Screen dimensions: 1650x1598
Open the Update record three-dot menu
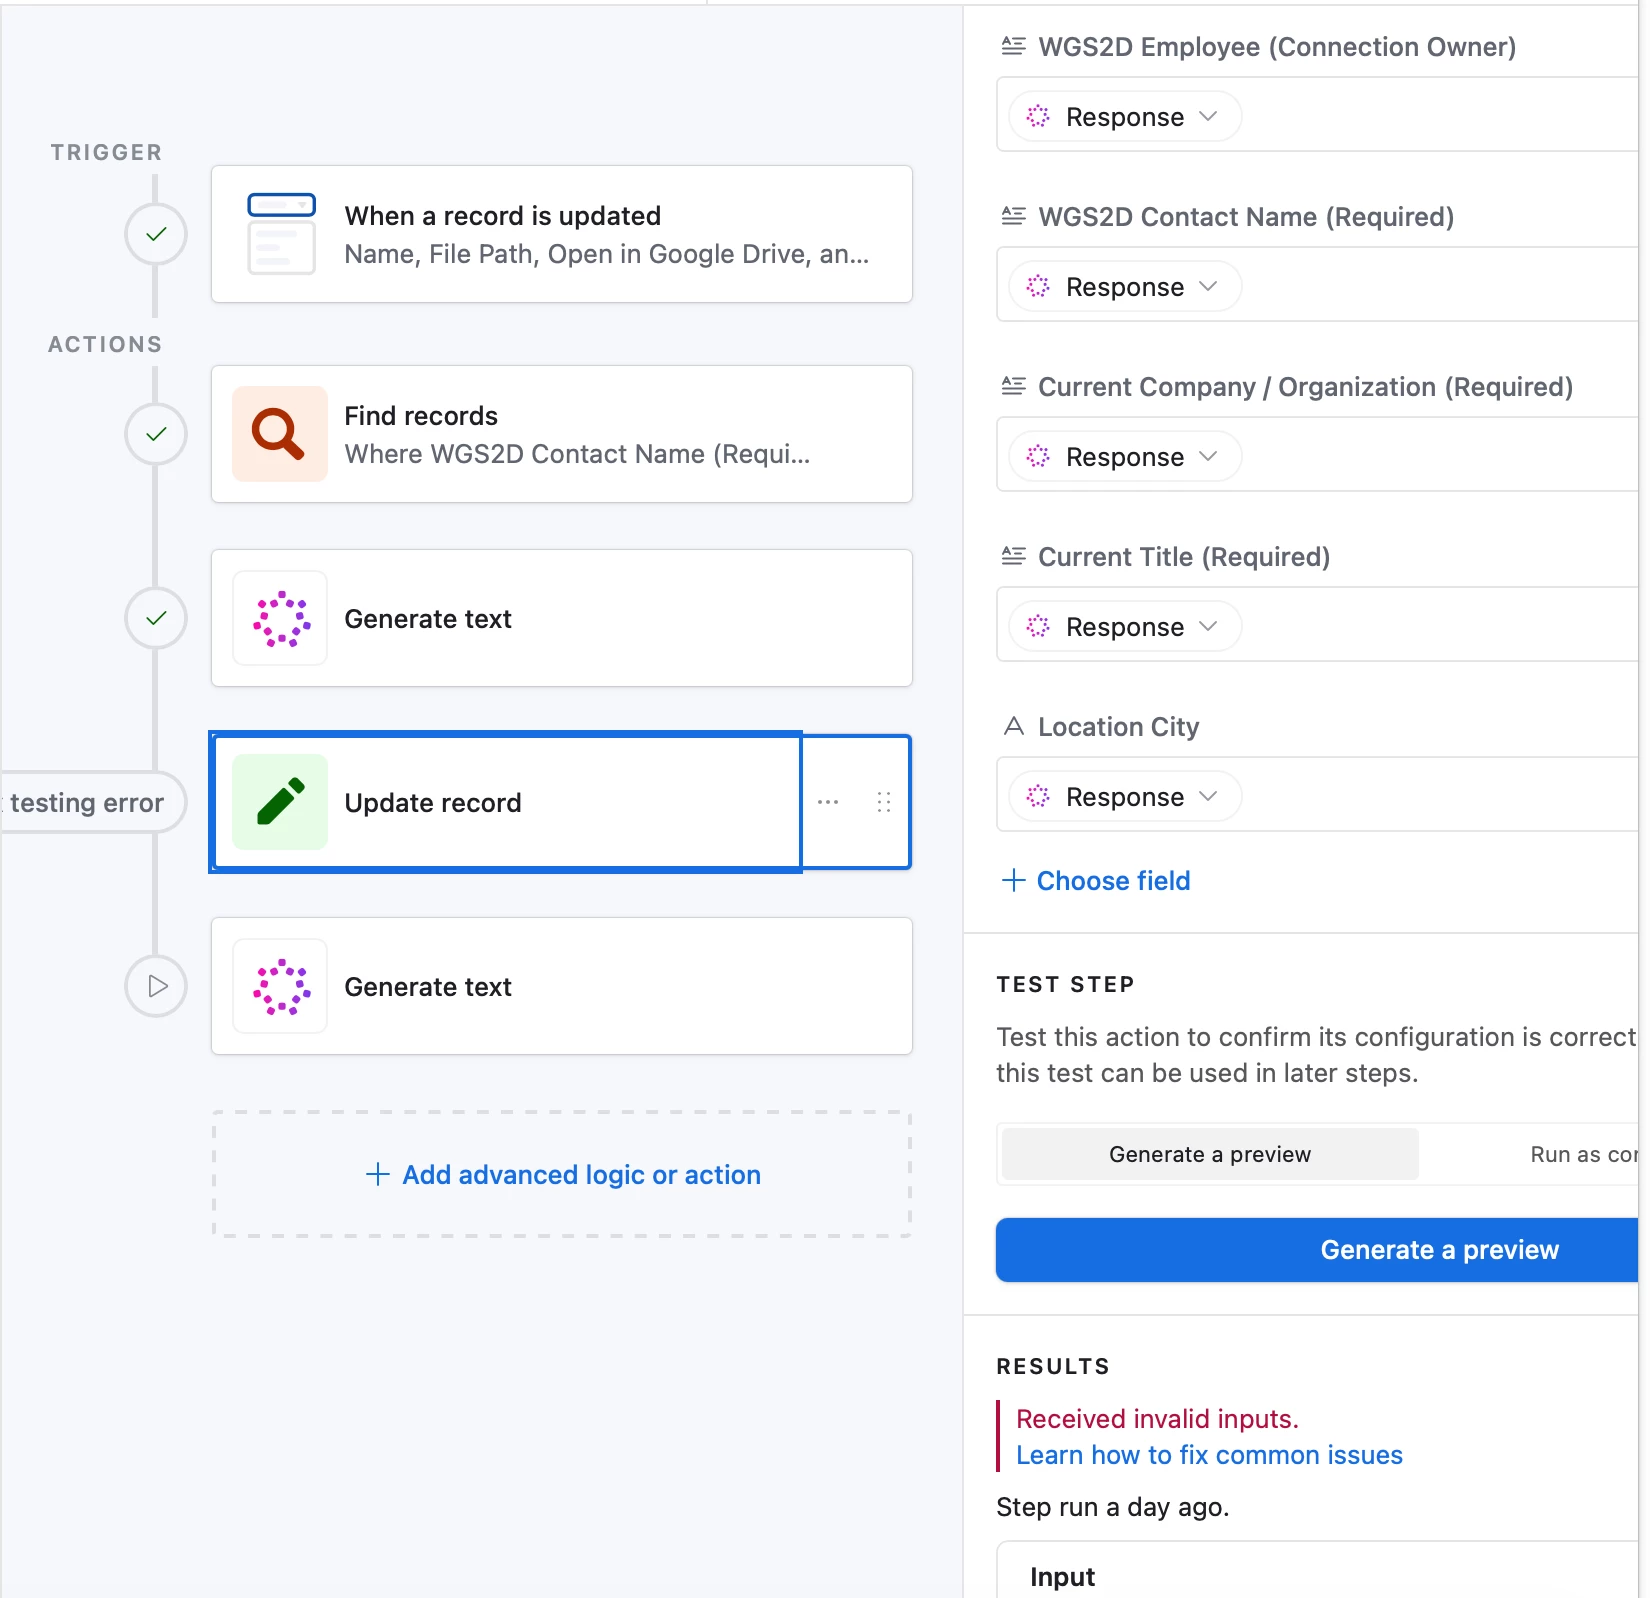828,802
